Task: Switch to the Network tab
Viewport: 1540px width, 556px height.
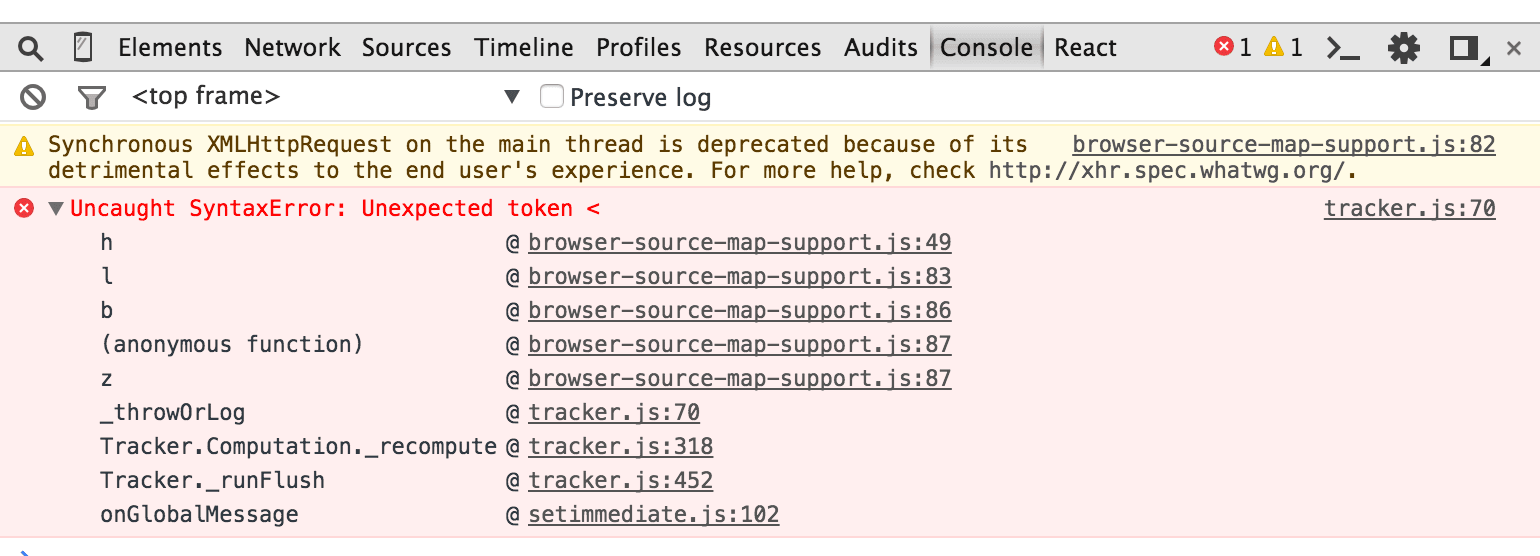Action: point(292,48)
